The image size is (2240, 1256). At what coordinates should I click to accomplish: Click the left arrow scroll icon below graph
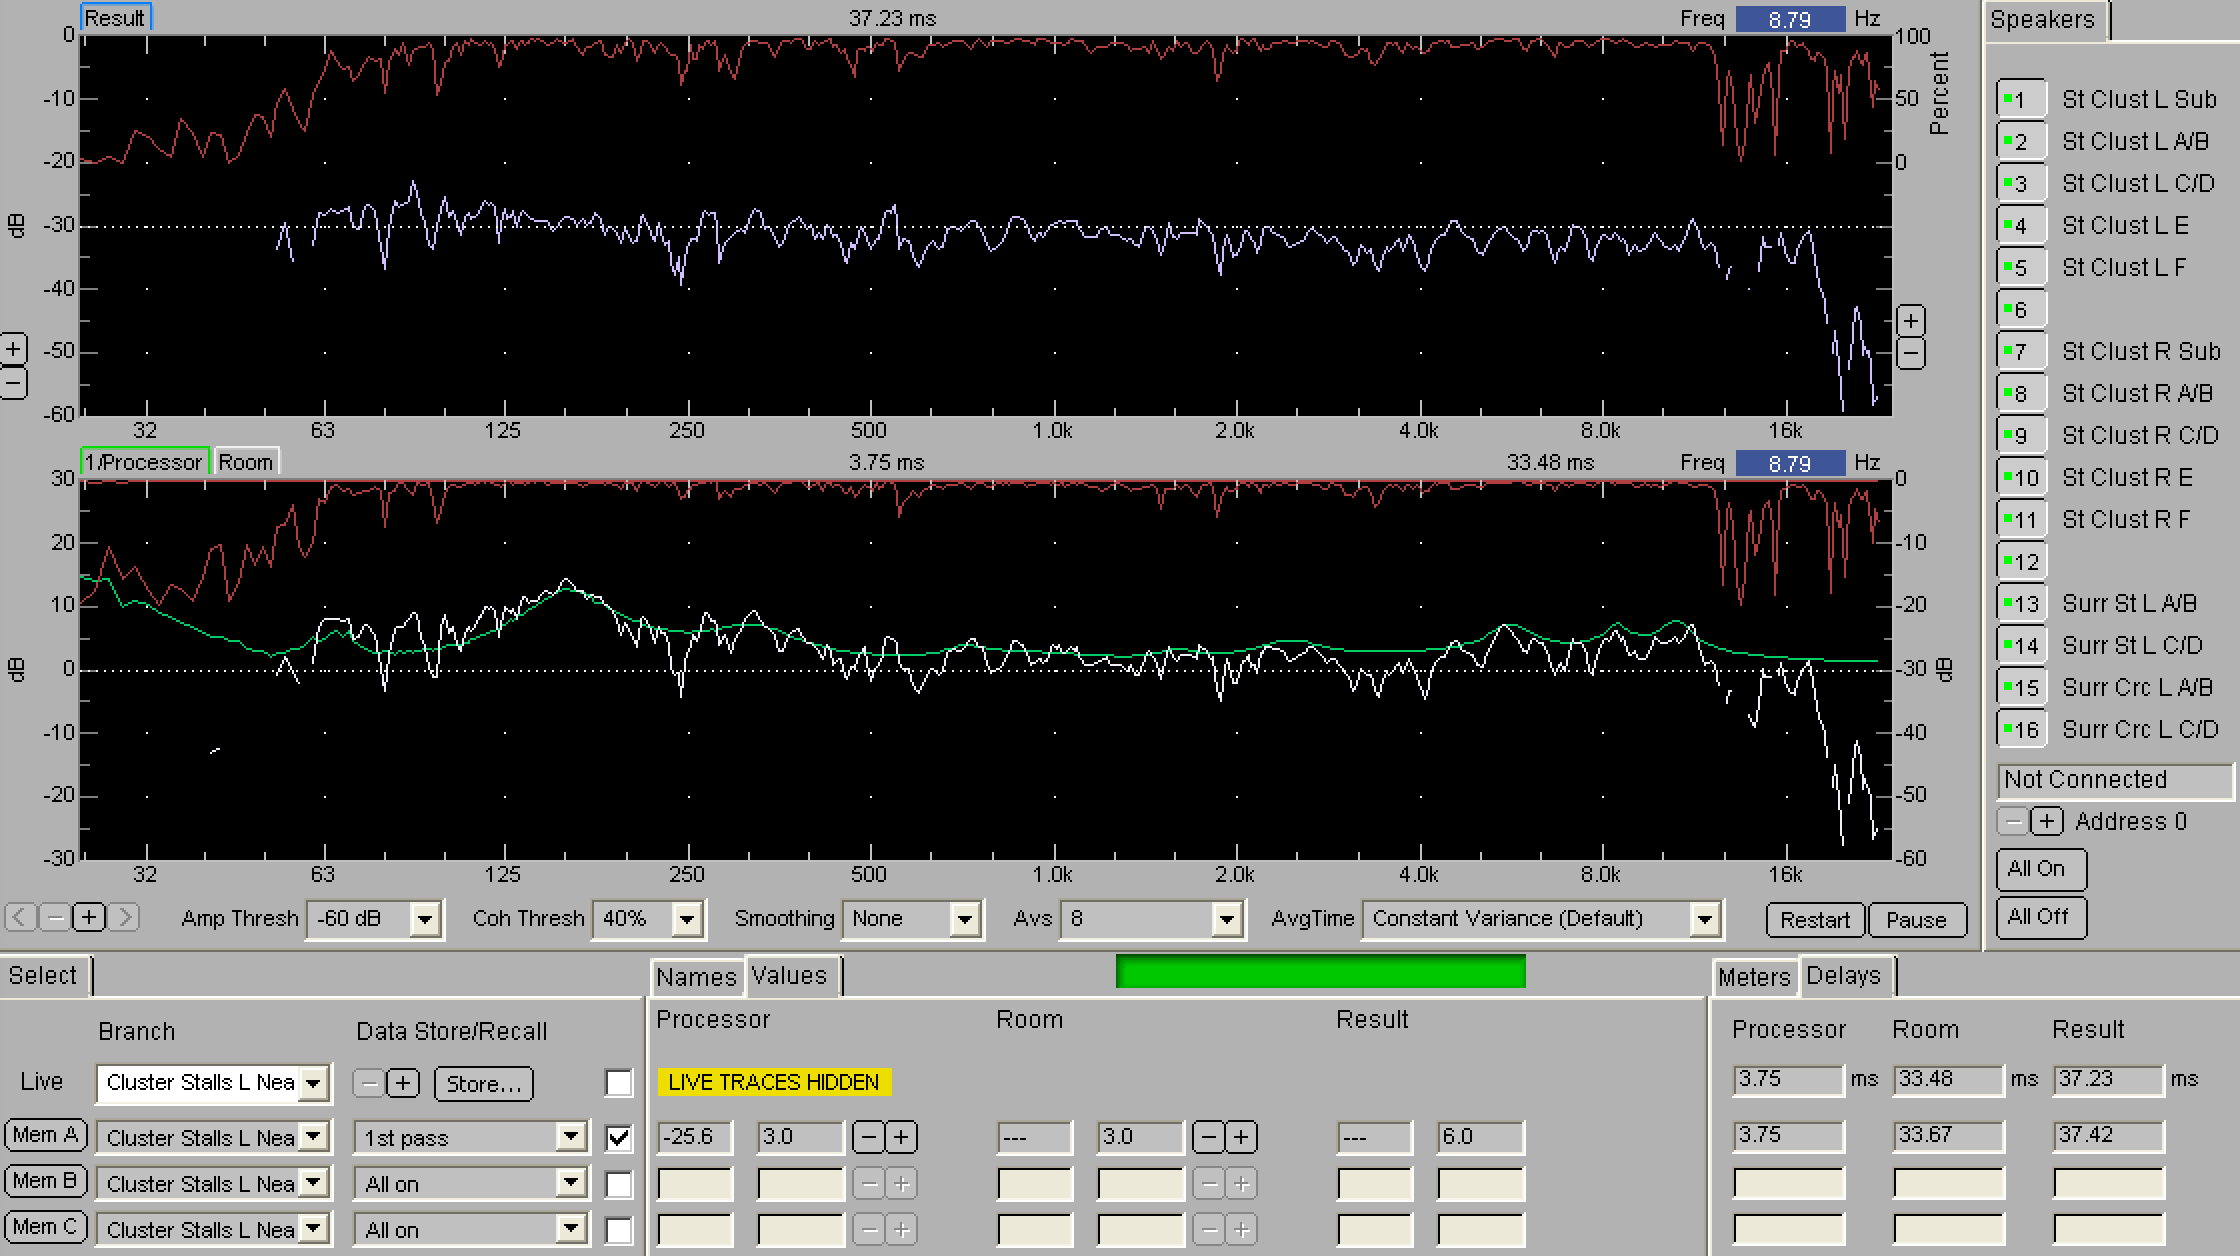21,917
